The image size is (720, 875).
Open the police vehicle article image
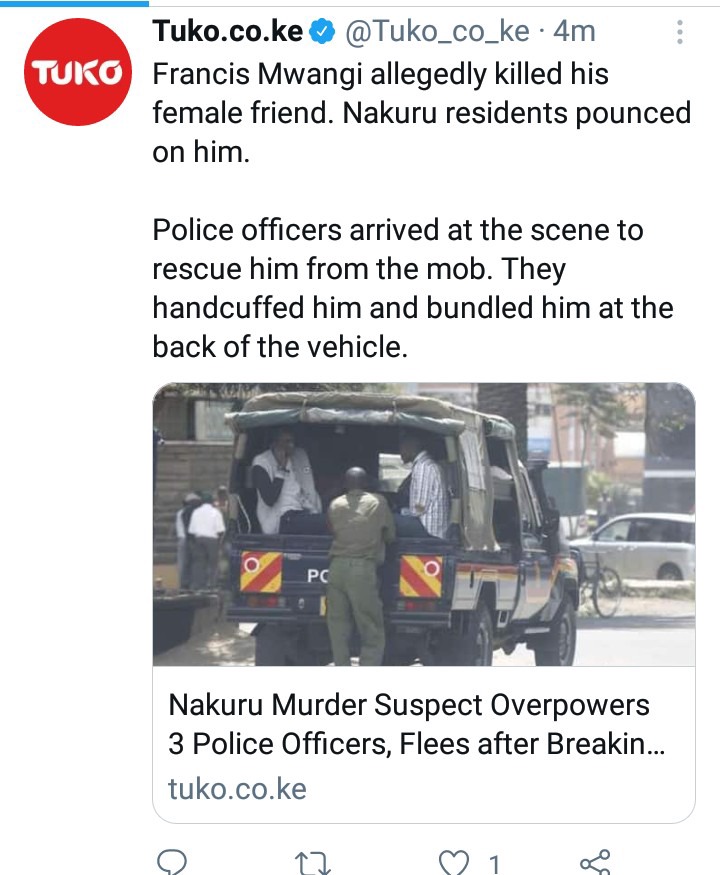424,524
